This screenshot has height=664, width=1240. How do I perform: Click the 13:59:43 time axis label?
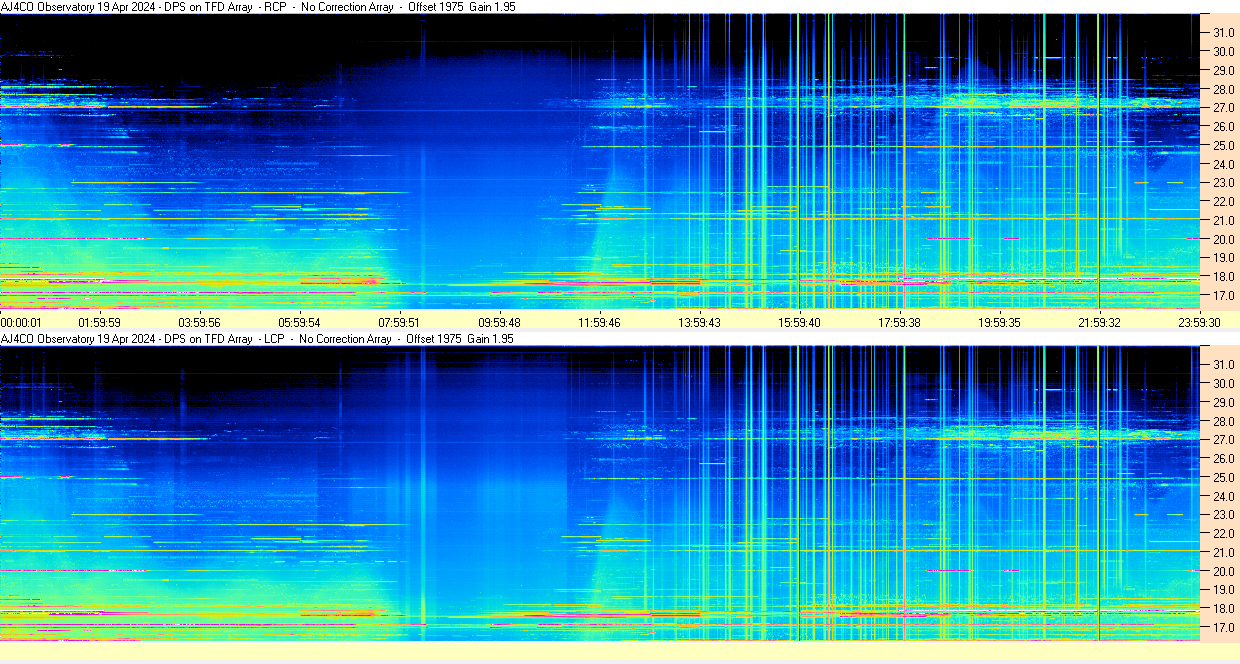coord(699,322)
